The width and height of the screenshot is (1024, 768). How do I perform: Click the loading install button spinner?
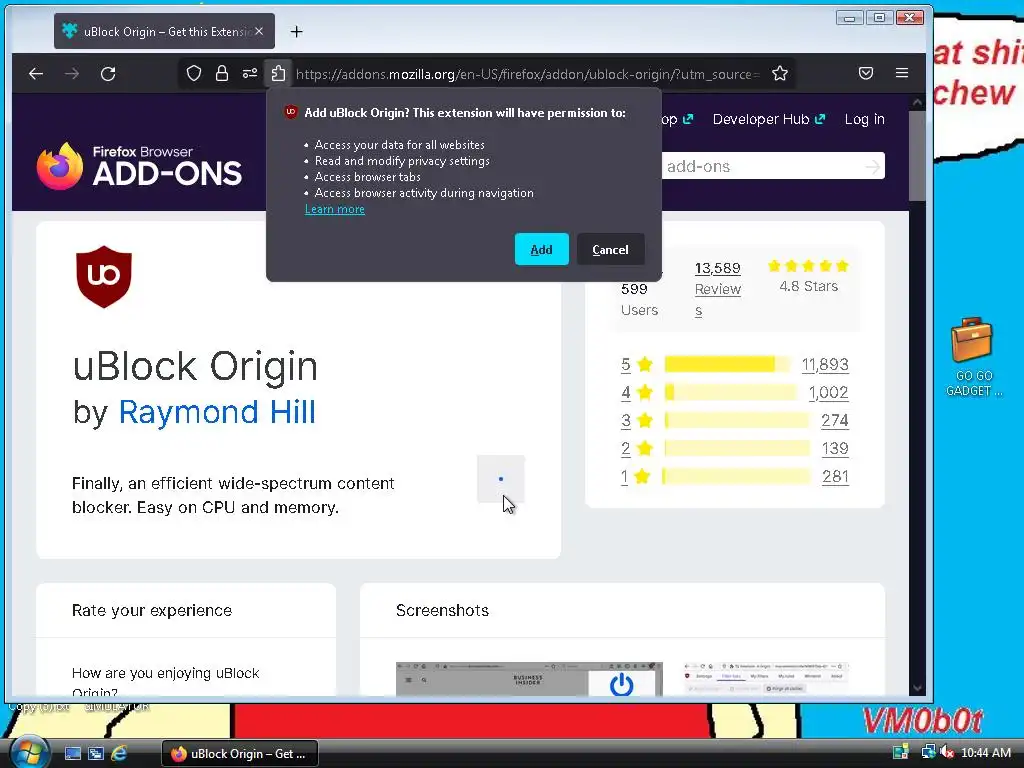pyautogui.click(x=501, y=479)
